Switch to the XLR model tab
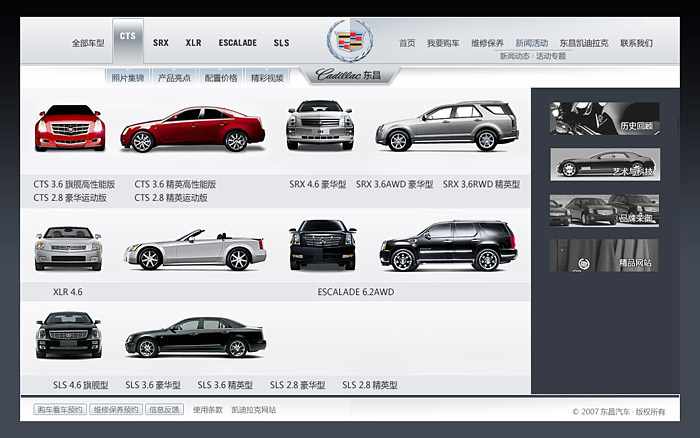The height and width of the screenshot is (438, 700). tap(193, 43)
